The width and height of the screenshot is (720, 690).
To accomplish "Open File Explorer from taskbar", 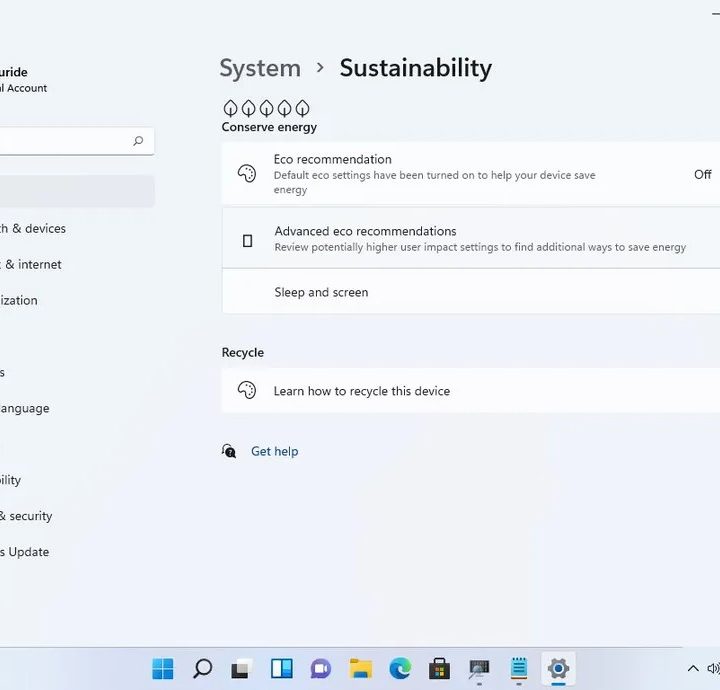I will point(361,668).
